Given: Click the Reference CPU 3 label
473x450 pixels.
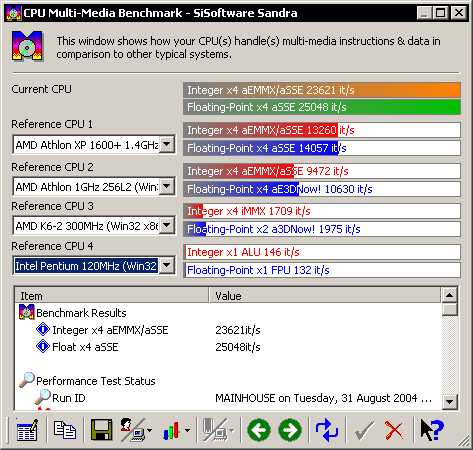Looking at the screenshot, I should click(x=52, y=206).
